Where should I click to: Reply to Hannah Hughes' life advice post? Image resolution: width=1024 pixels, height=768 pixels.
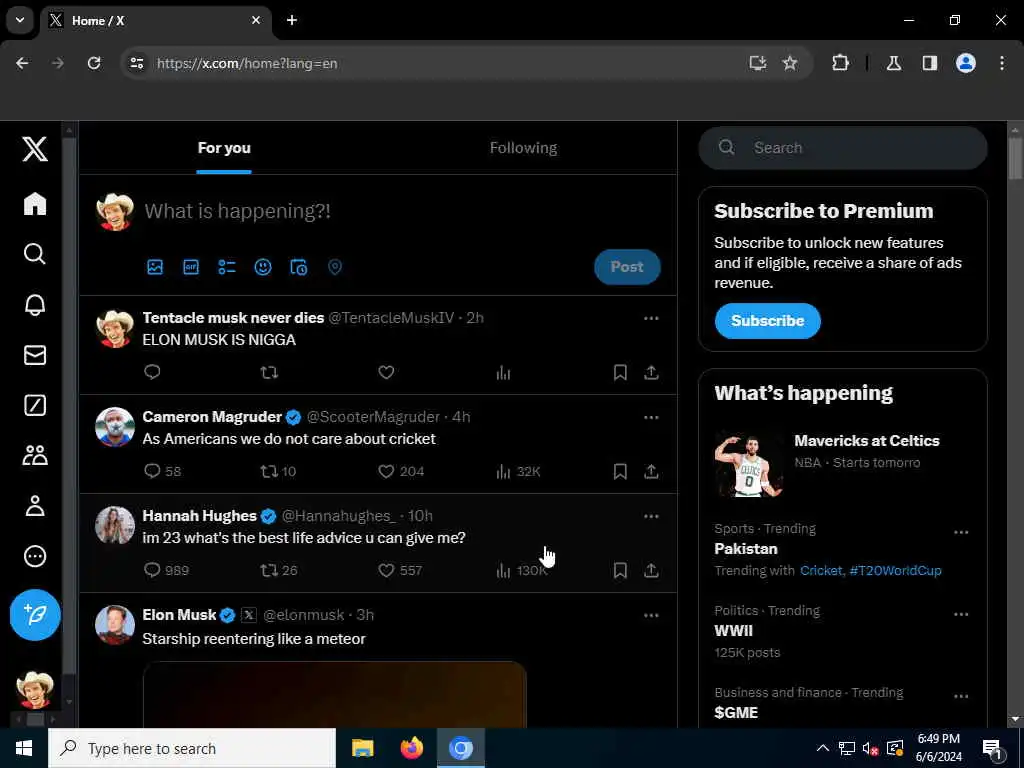tap(166, 570)
